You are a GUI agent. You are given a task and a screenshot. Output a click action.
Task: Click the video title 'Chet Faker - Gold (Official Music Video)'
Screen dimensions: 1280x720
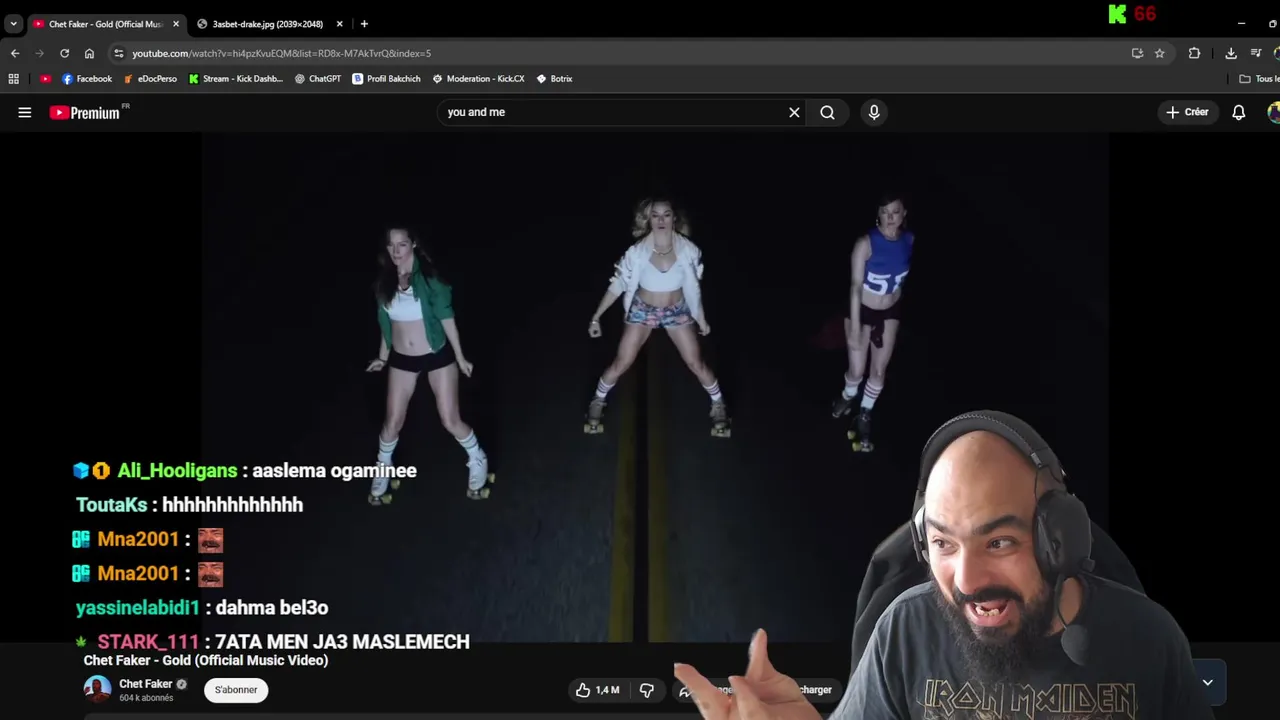tap(206, 660)
